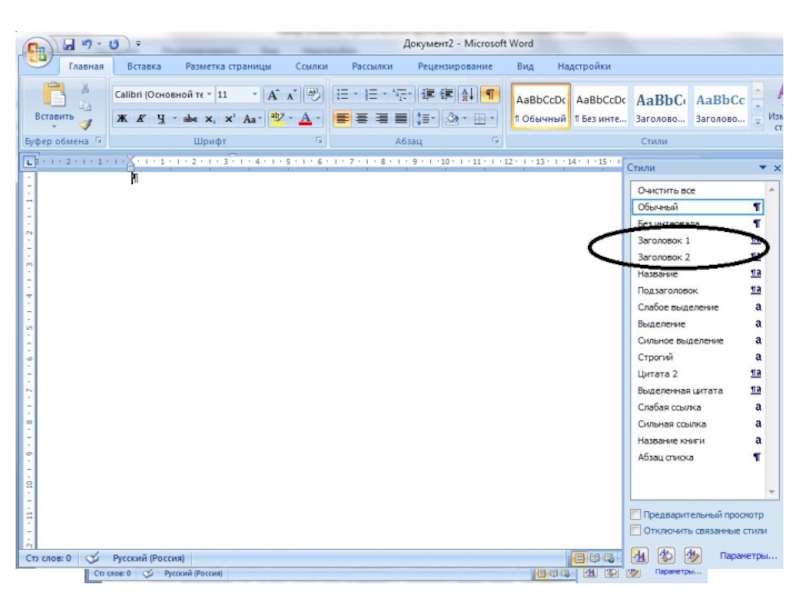The image size is (800, 600).
Task: Select Очистить все in the Styles list
Action: pos(666,190)
